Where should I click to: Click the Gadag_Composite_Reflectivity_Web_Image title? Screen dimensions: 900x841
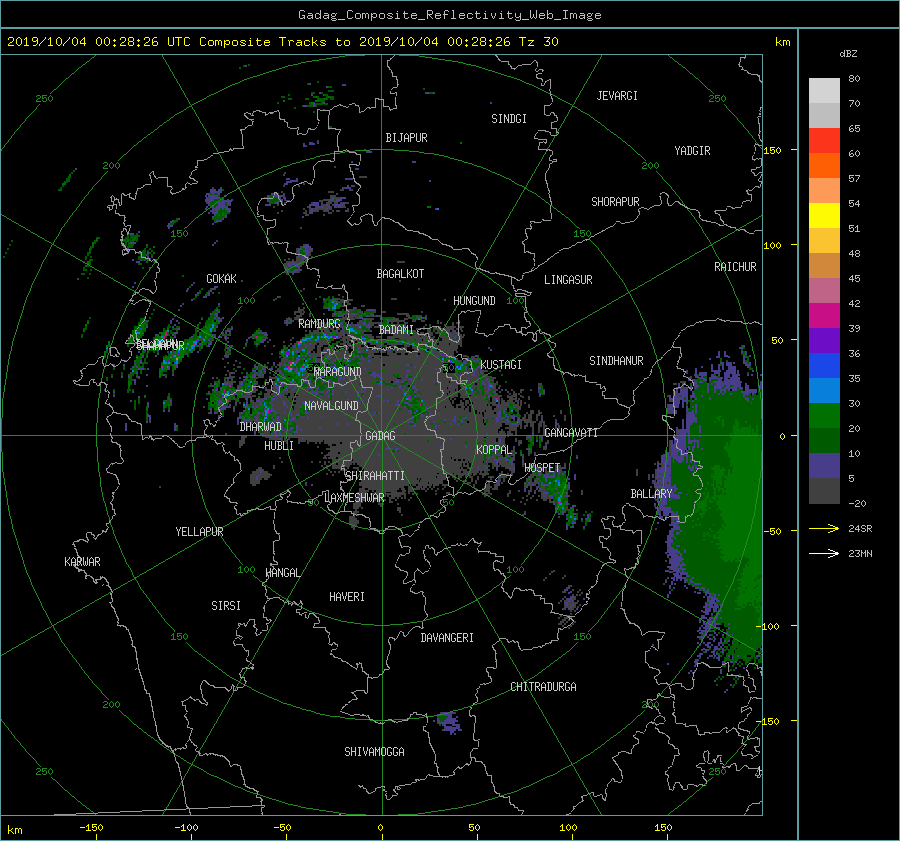pyautogui.click(x=449, y=15)
